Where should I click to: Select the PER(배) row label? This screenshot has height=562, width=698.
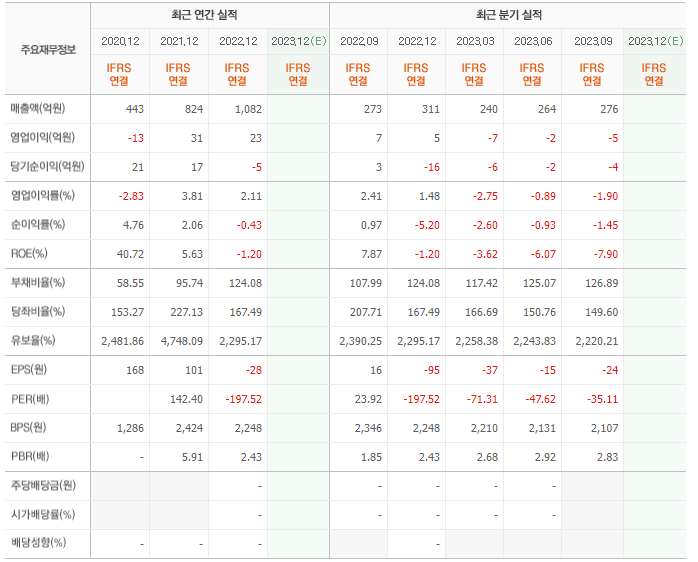pos(30,399)
